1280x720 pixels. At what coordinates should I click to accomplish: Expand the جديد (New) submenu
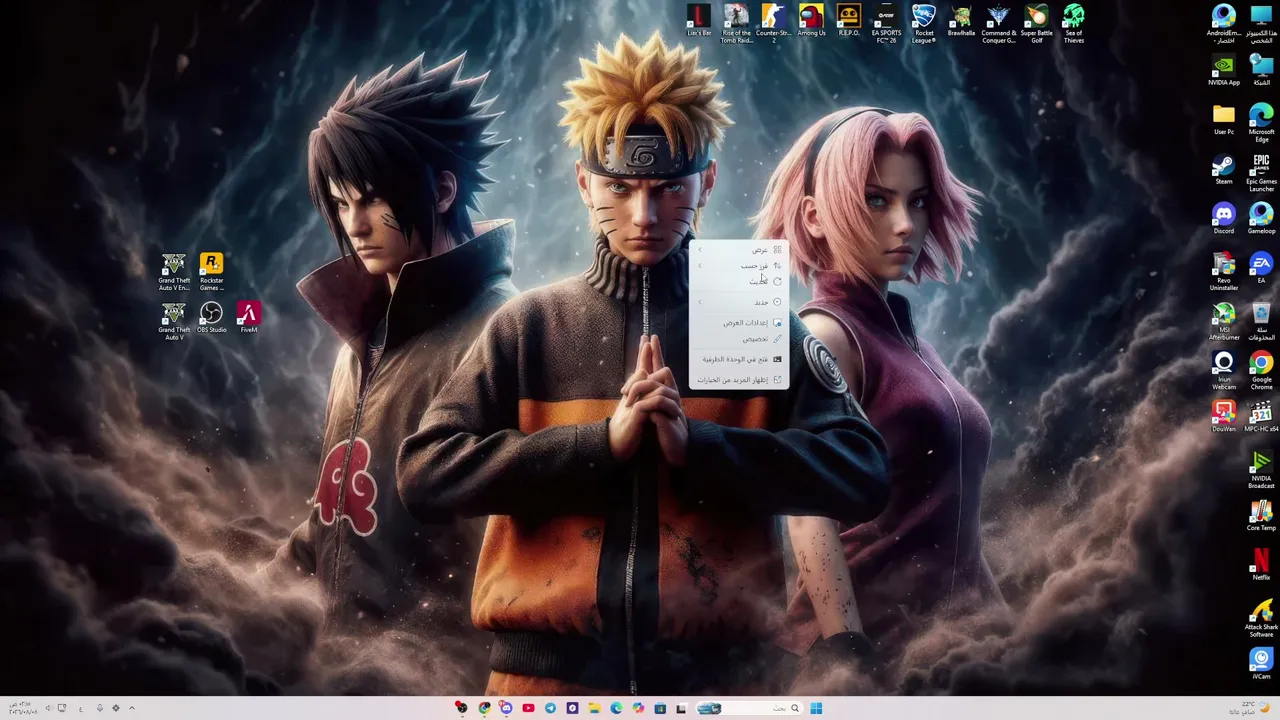739,302
